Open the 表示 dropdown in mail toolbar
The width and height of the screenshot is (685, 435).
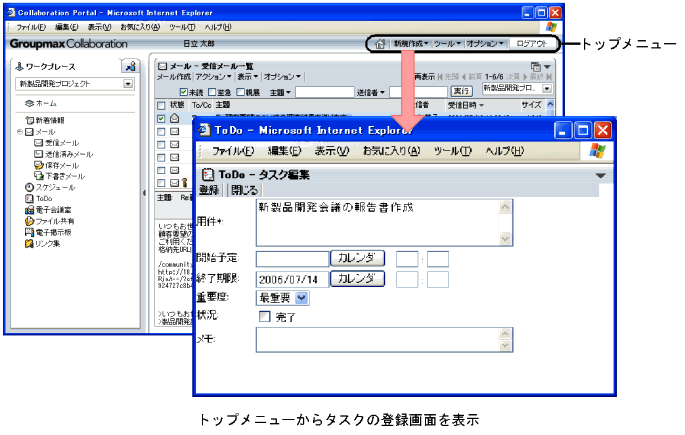pos(248,77)
